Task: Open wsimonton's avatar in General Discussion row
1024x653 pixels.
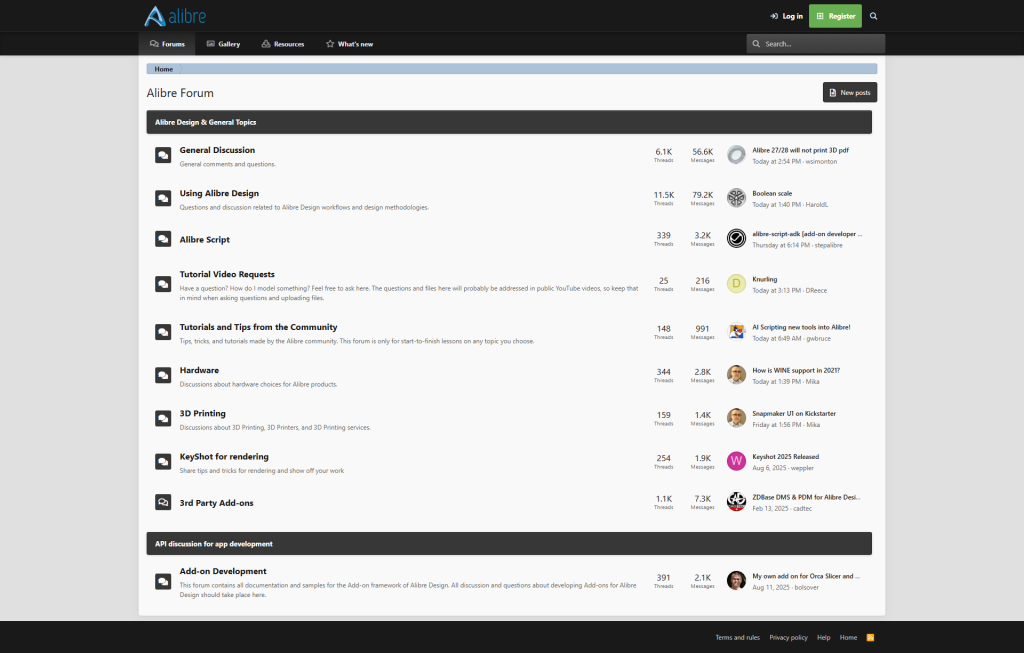Action: [x=736, y=155]
